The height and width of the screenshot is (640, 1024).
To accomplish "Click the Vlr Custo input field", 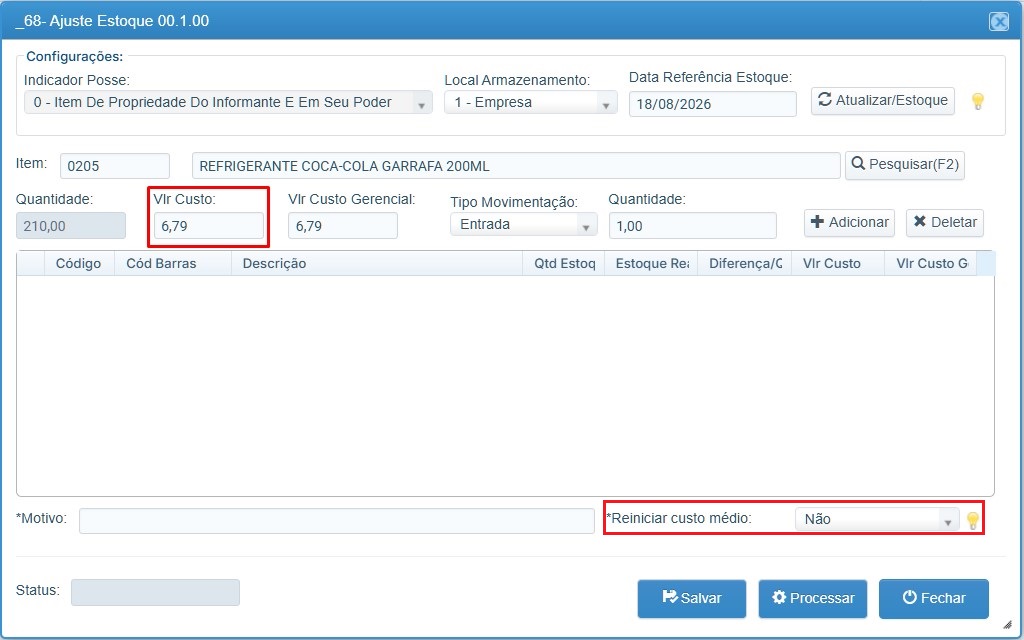I will pyautogui.click(x=209, y=226).
